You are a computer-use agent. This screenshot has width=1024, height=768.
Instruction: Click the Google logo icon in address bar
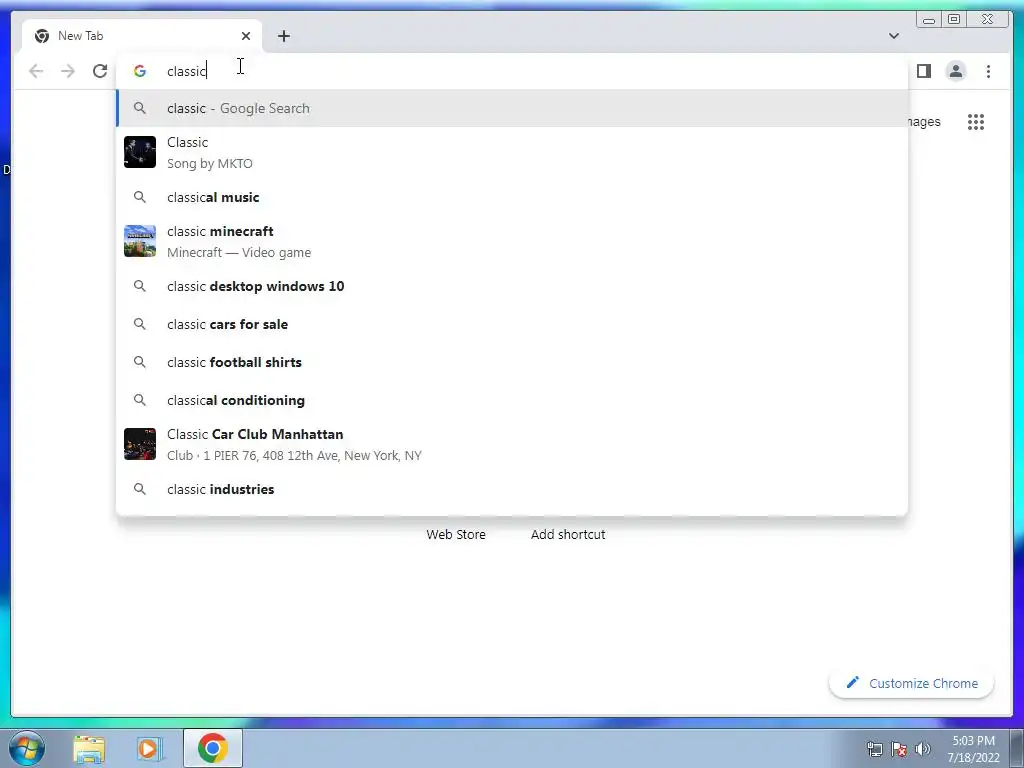coord(140,71)
